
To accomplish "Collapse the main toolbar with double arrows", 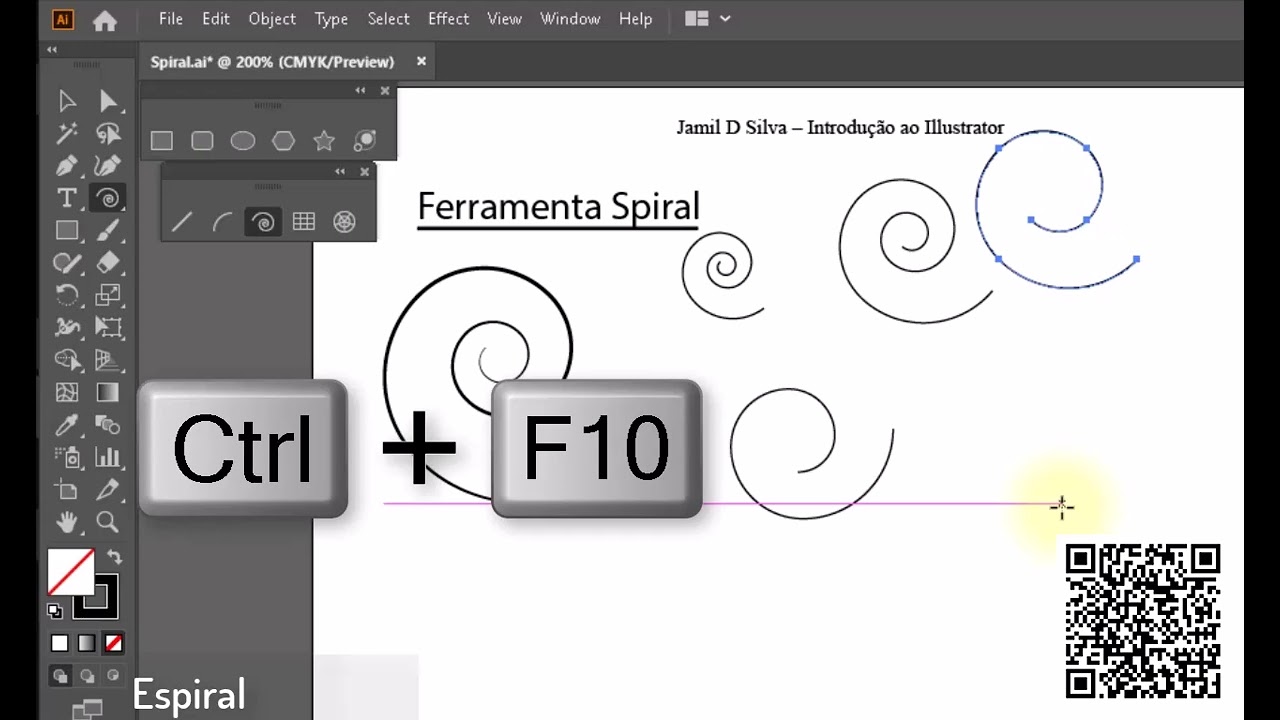I will [52, 49].
